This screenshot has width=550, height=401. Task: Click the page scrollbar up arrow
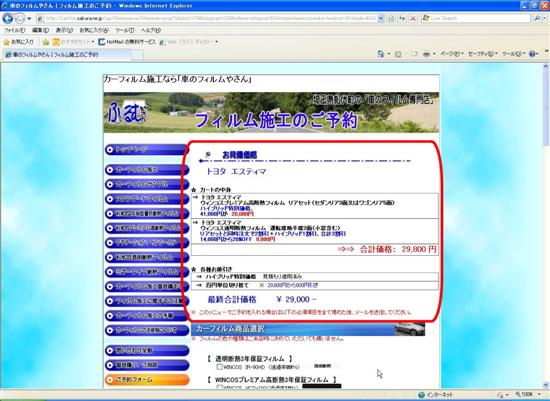coord(546,66)
